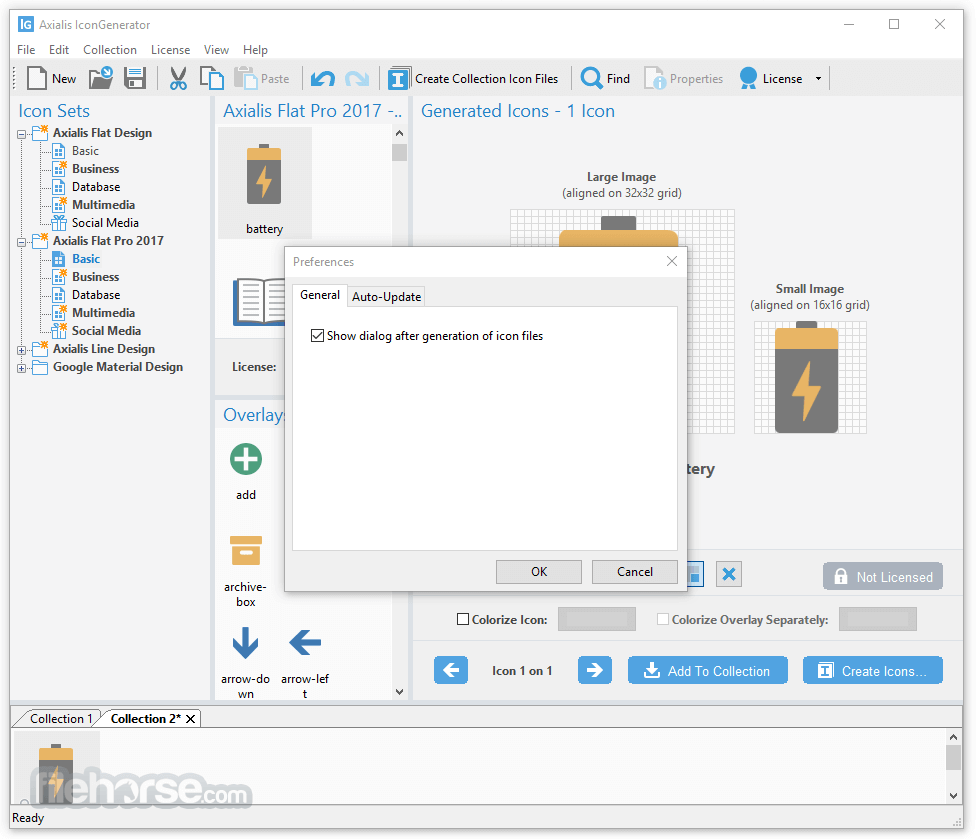The width and height of the screenshot is (976, 839).
Task: Click the overlays list scroll down arrow
Action: pyautogui.click(x=400, y=691)
